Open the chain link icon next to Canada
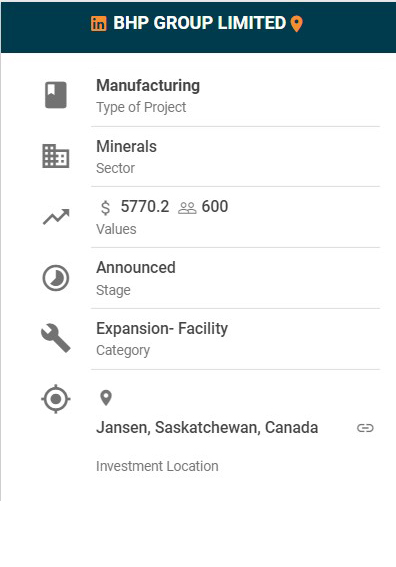This screenshot has height=567, width=396. tap(365, 428)
